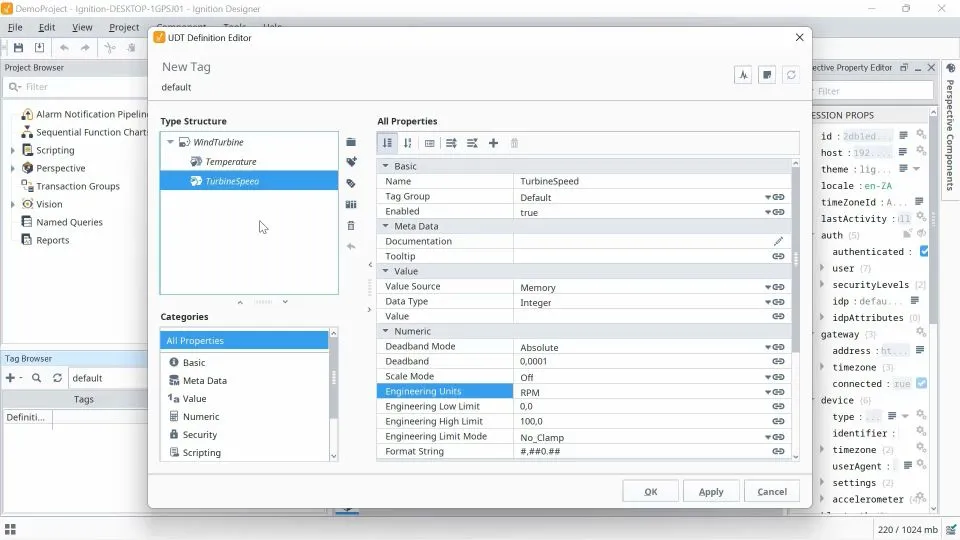The width and height of the screenshot is (960, 540).
Task: Click the binding link icon on Tag Group row
Action: [778, 197]
